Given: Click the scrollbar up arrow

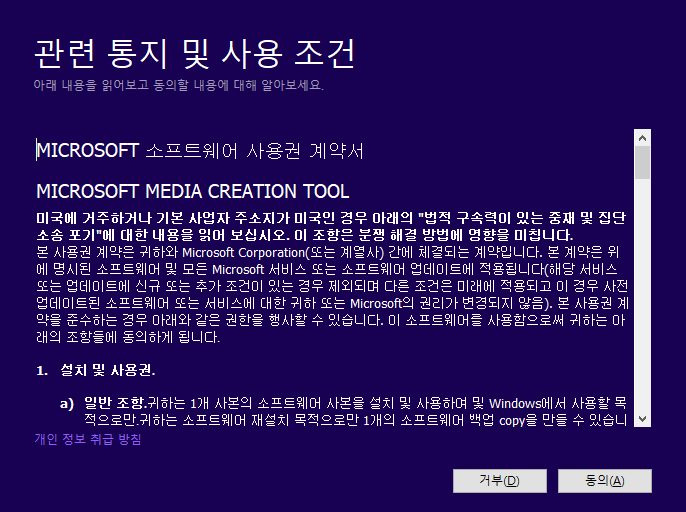Looking at the screenshot, I should (x=642, y=138).
